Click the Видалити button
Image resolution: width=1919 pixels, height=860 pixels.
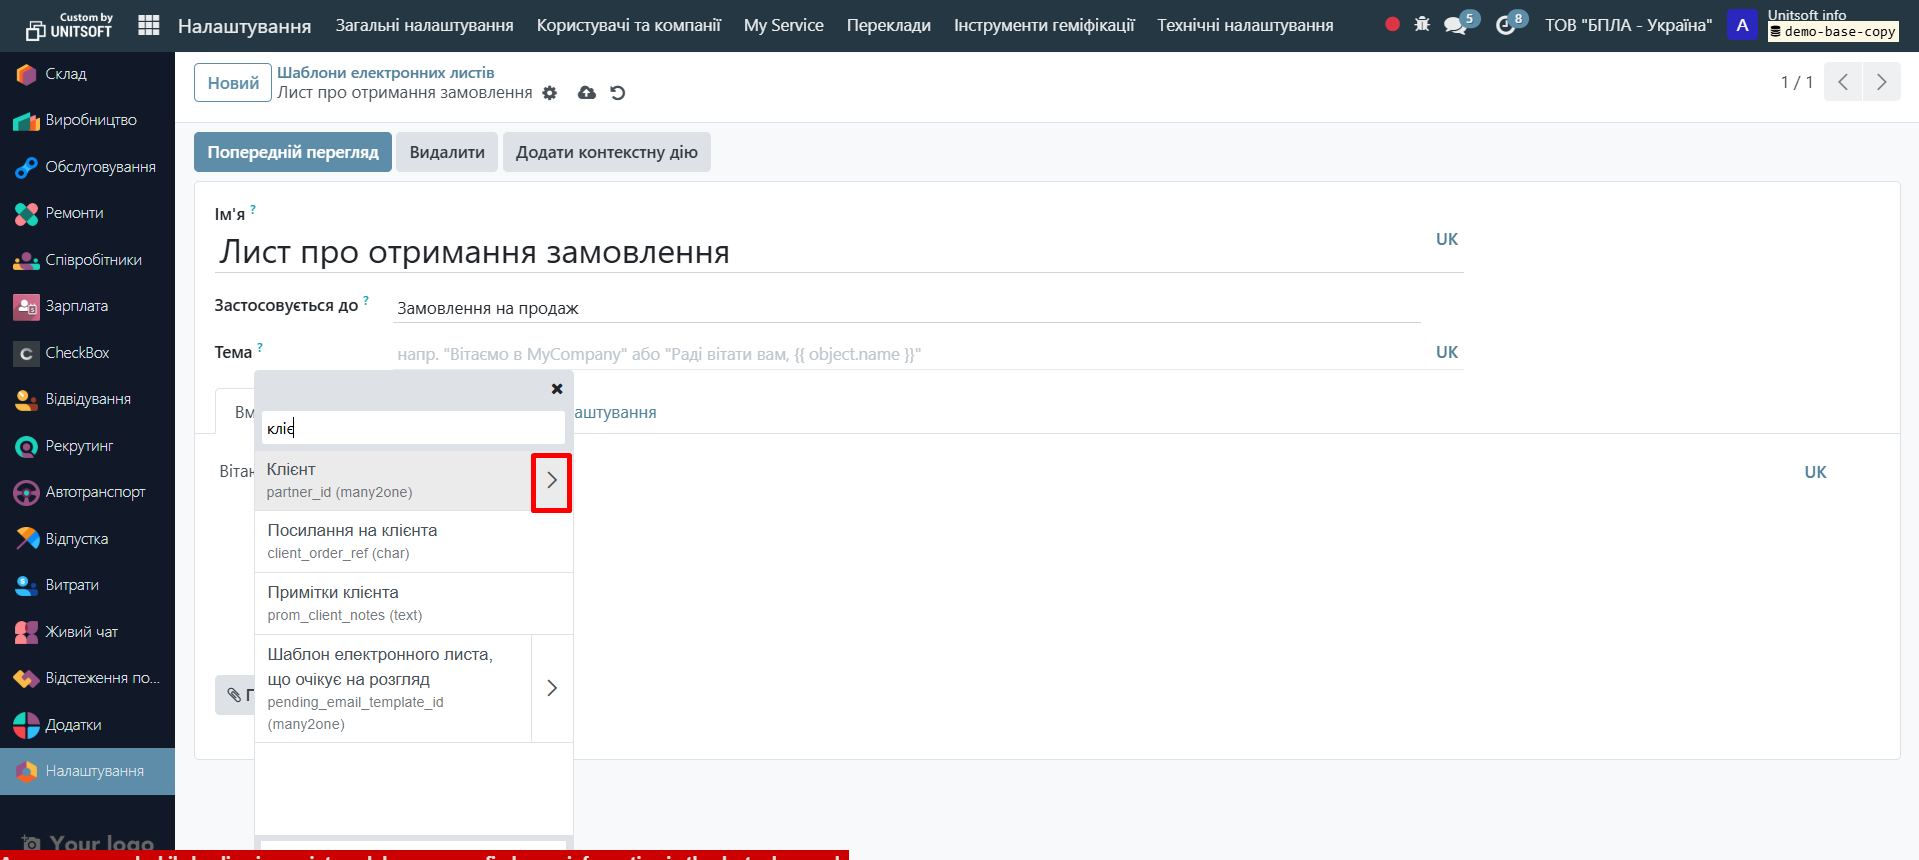pos(447,152)
